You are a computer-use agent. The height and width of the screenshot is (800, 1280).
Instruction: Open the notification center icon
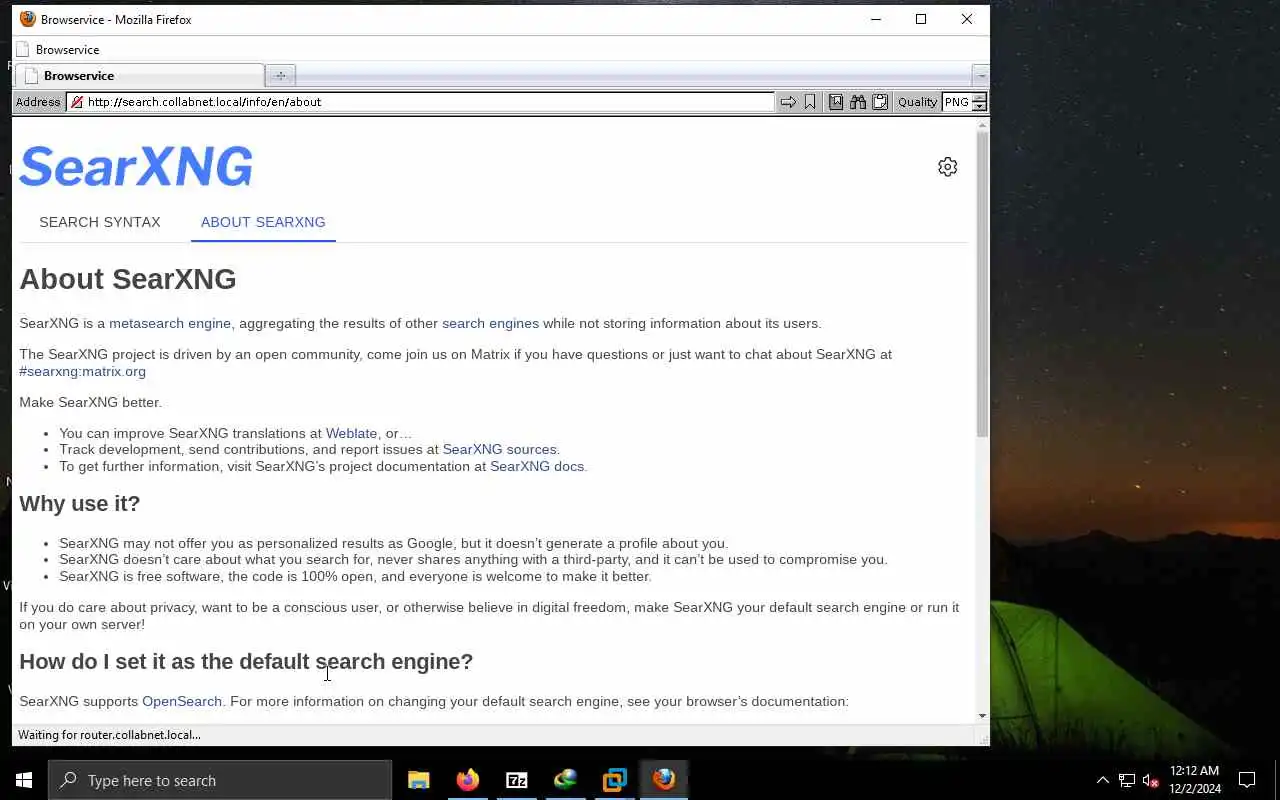pos(1247,781)
